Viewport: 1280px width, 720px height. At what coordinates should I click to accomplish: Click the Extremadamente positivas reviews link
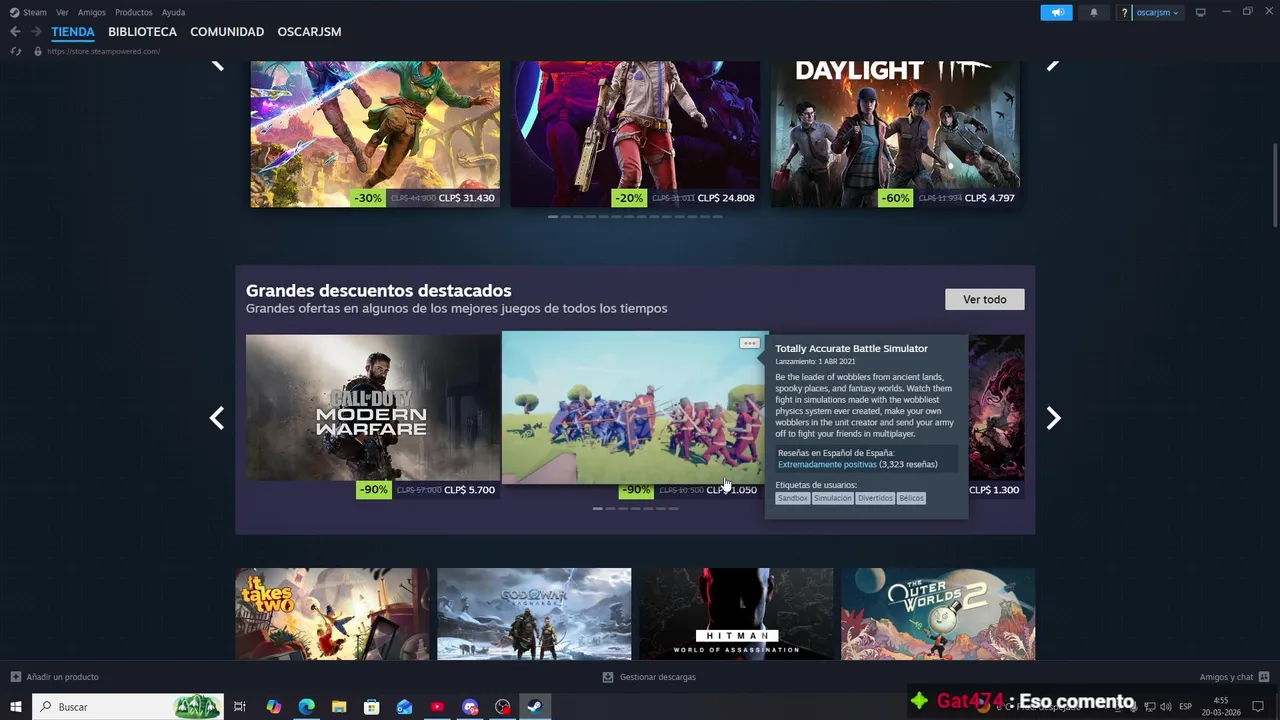click(827, 464)
